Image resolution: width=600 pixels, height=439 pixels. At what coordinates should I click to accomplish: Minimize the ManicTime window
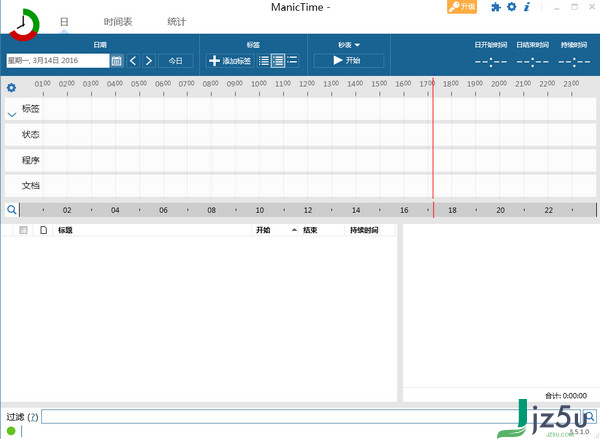[557, 7]
